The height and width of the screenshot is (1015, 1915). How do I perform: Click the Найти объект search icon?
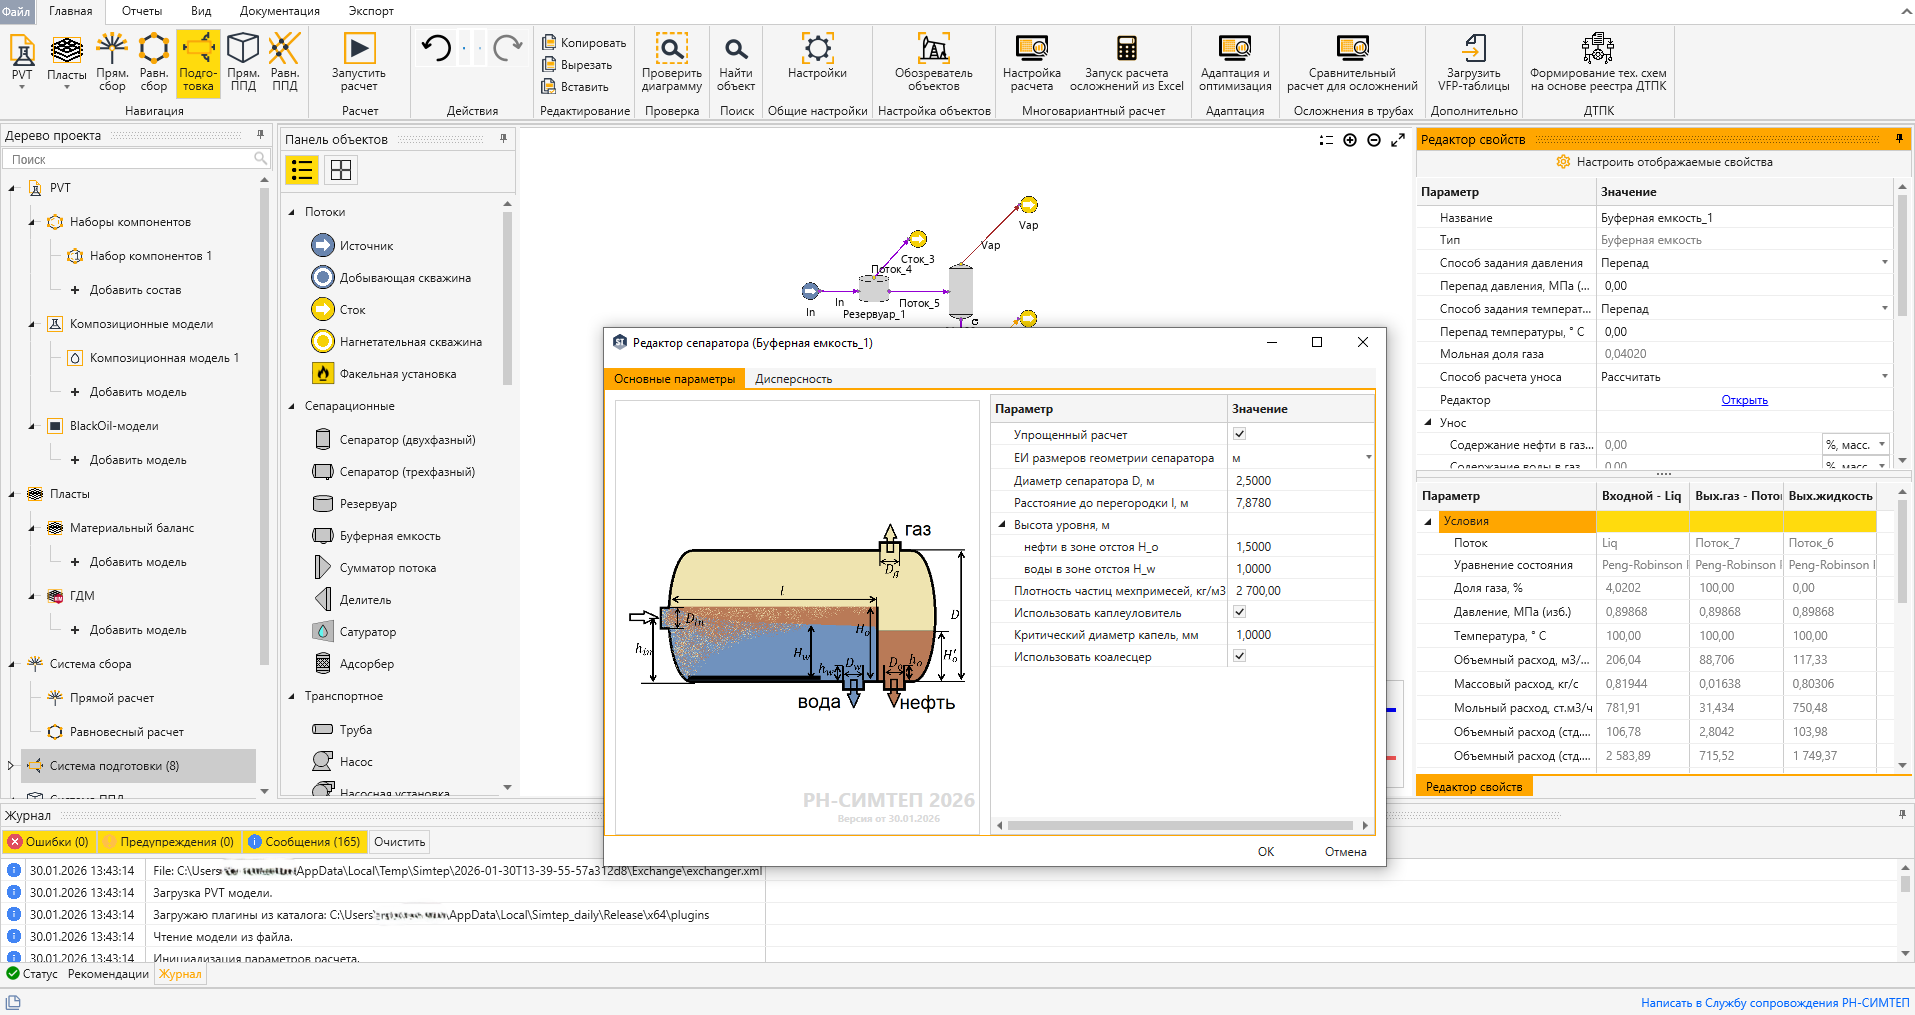736,49
